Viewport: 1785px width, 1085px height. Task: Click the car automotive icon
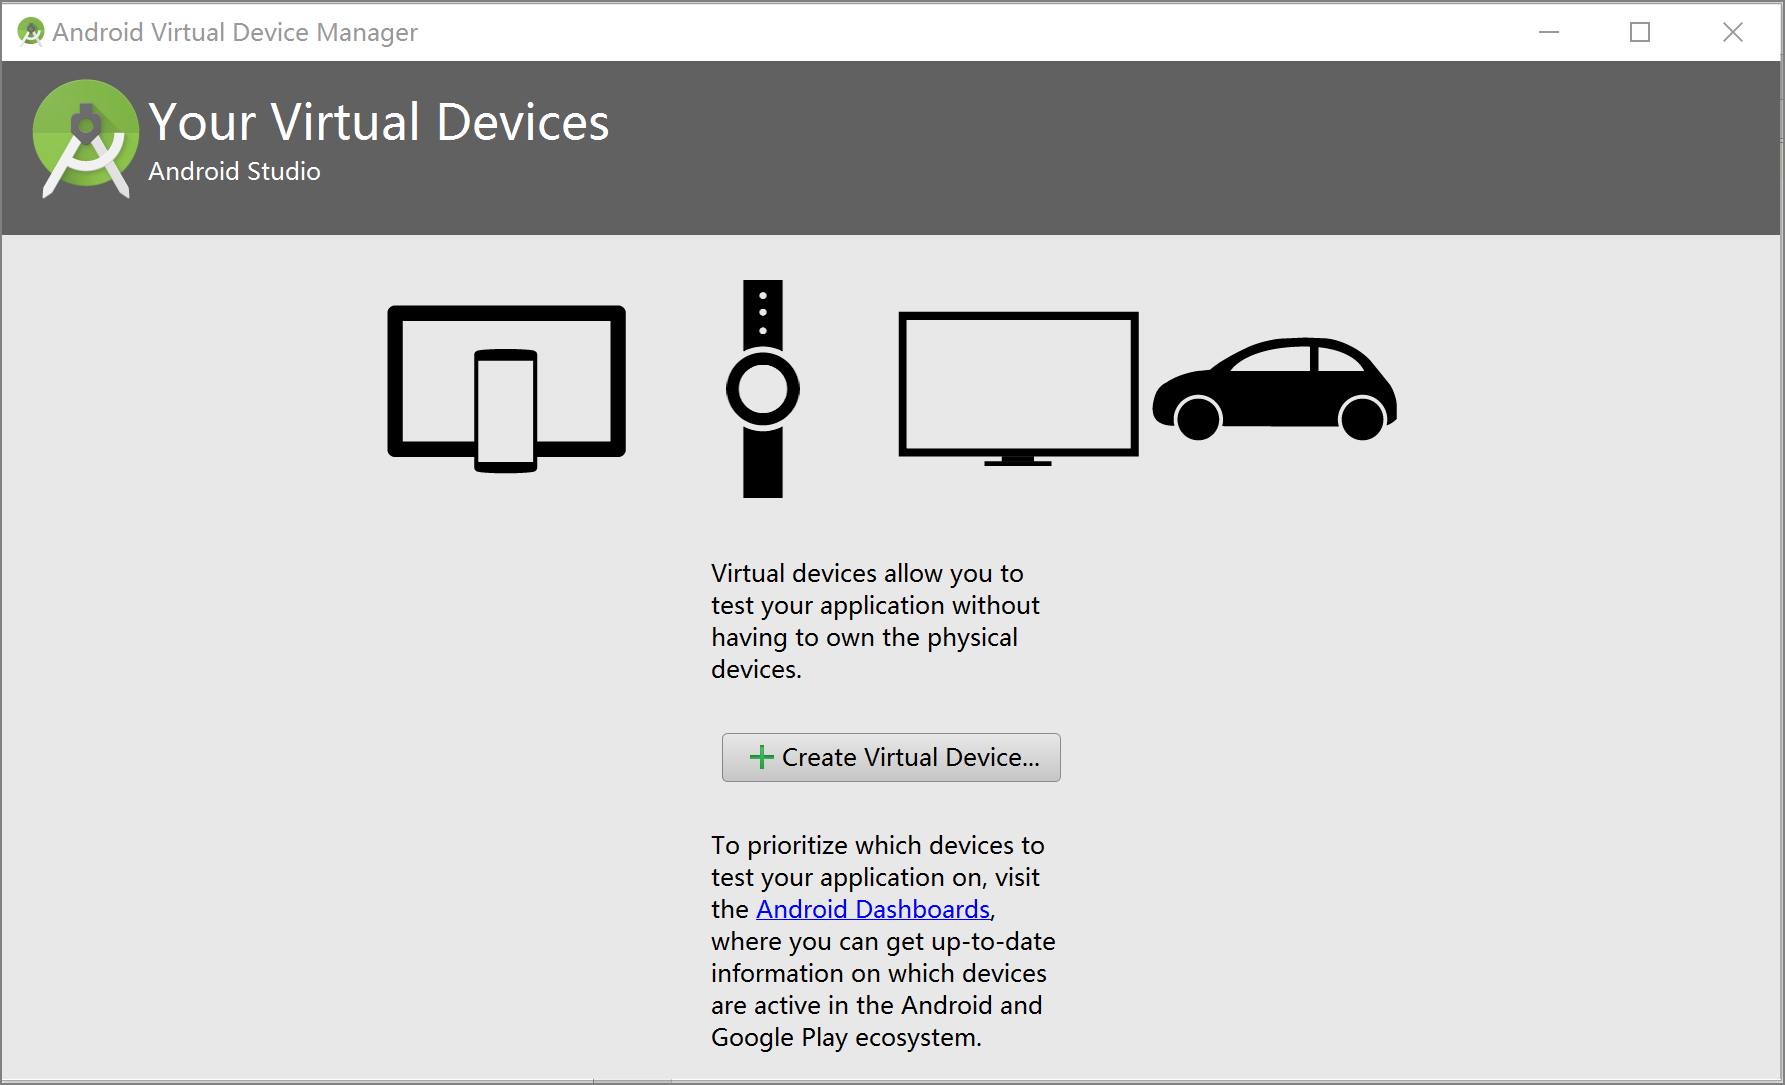1275,389
